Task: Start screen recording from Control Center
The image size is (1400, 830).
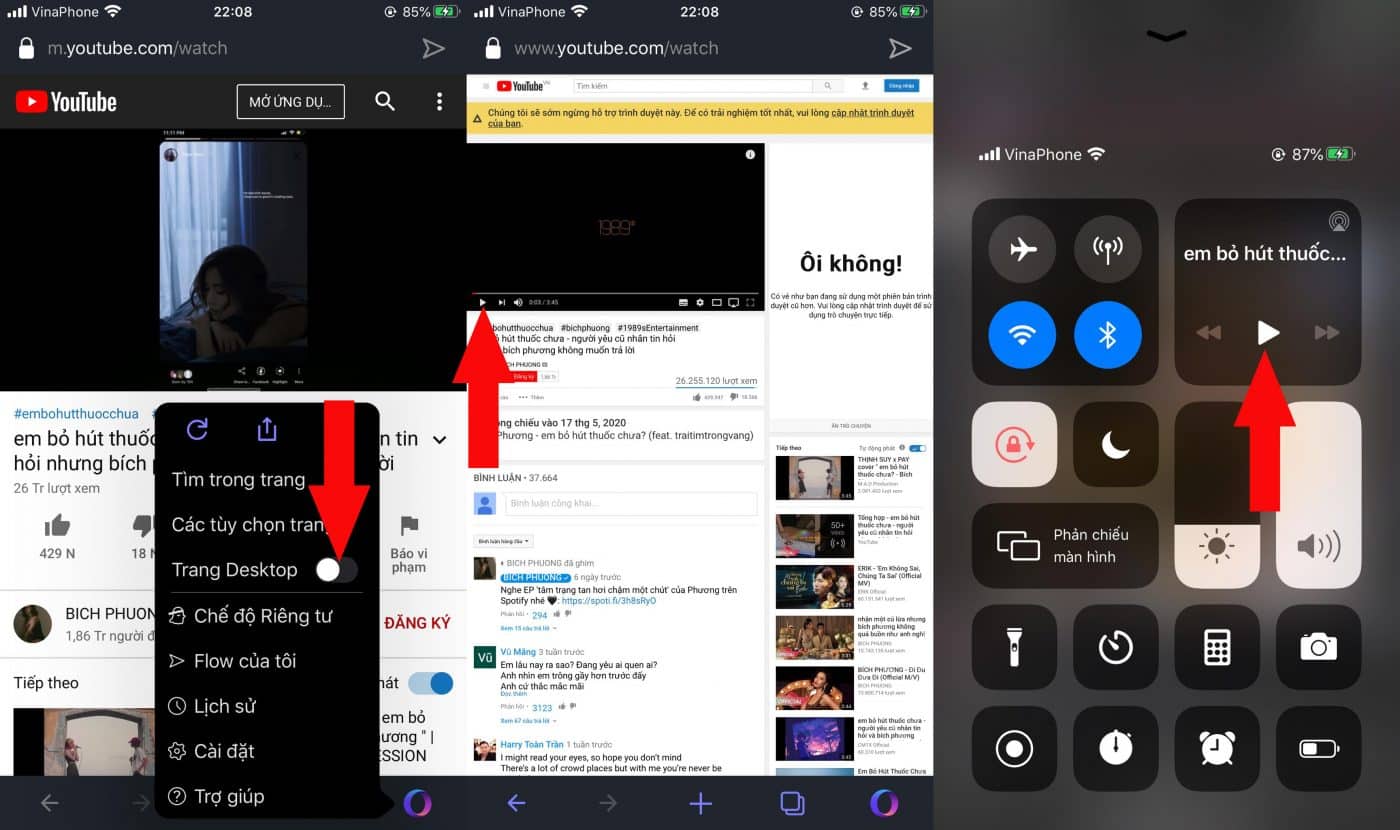Action: pos(1015,749)
